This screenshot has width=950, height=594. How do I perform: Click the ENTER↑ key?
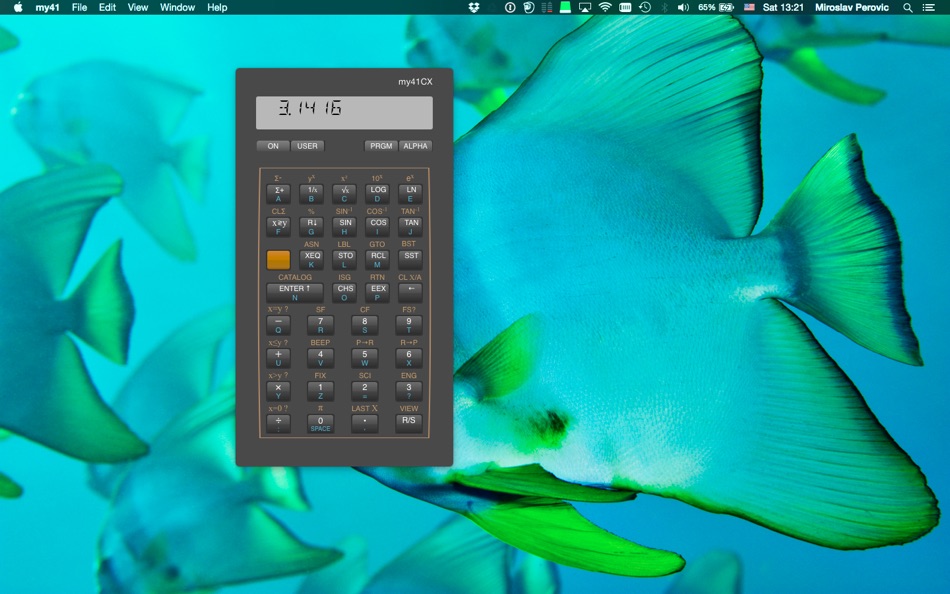[x=294, y=293]
